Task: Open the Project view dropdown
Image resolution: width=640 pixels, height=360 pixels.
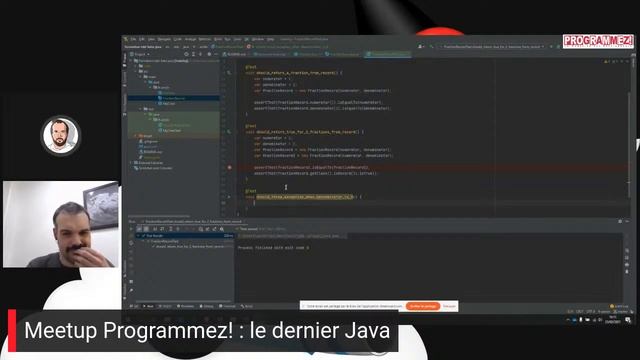Action: pyautogui.click(x=140, y=54)
